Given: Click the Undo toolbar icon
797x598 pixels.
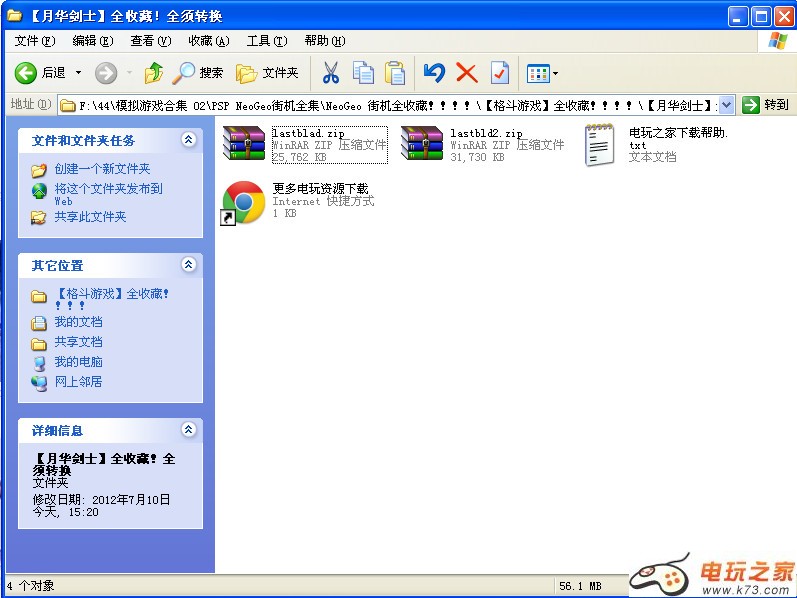Looking at the screenshot, I should click(434, 73).
